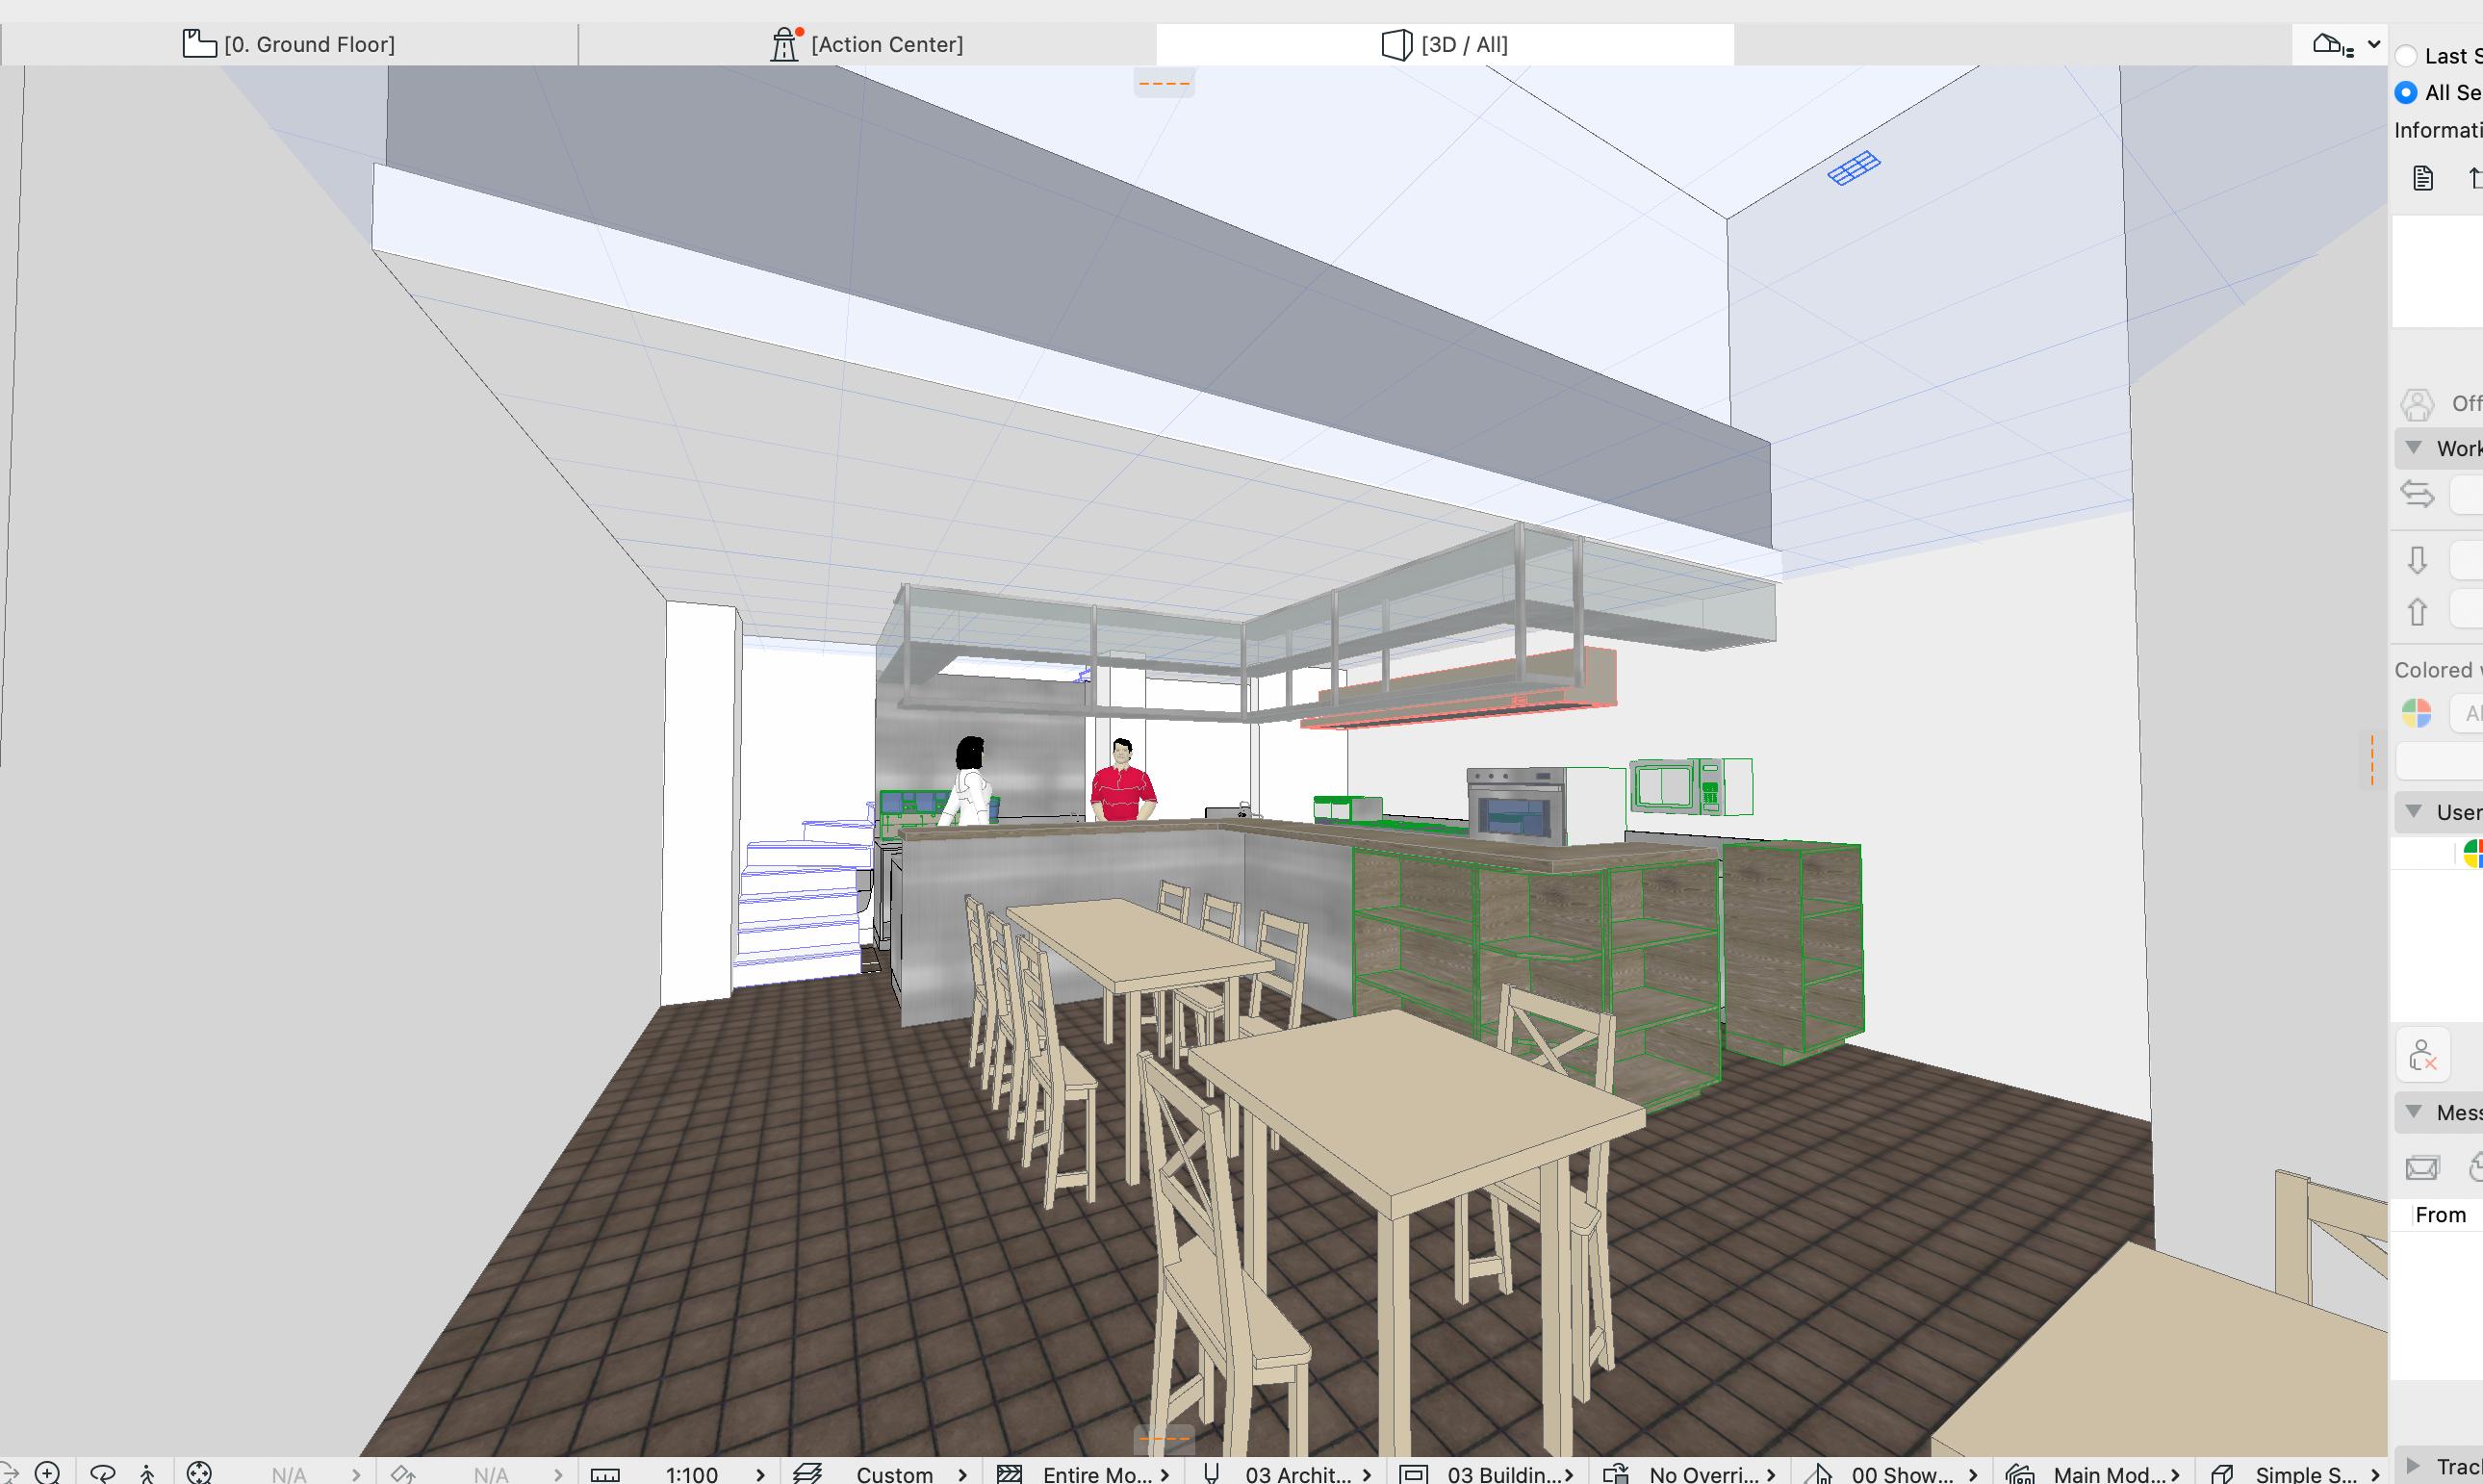Screen dimensions: 2483x1484
Task: Click the Send changes down-arrow icon
Action: click(x=2417, y=560)
